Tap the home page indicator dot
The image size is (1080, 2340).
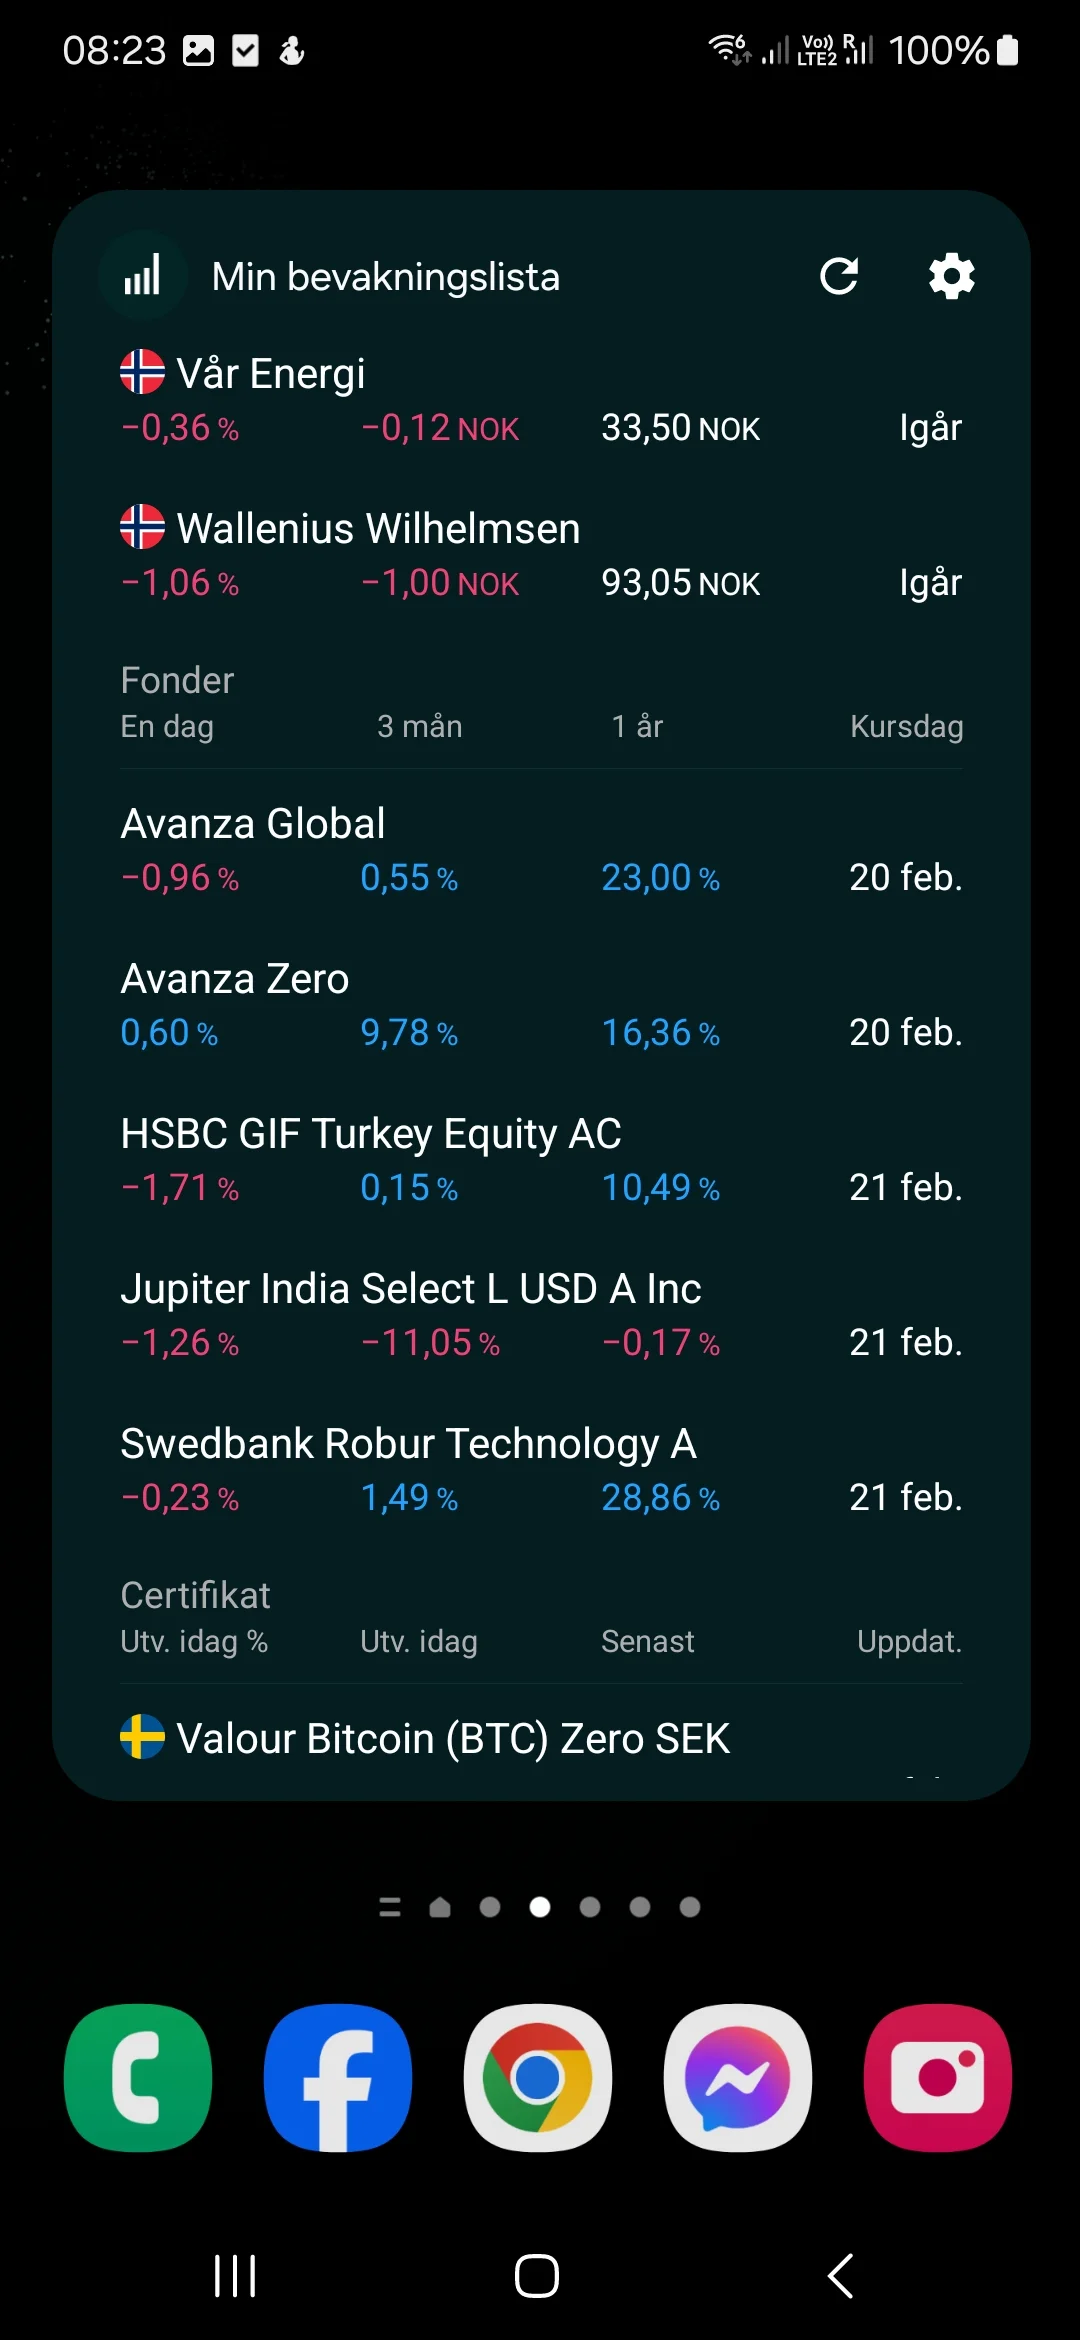point(440,1908)
